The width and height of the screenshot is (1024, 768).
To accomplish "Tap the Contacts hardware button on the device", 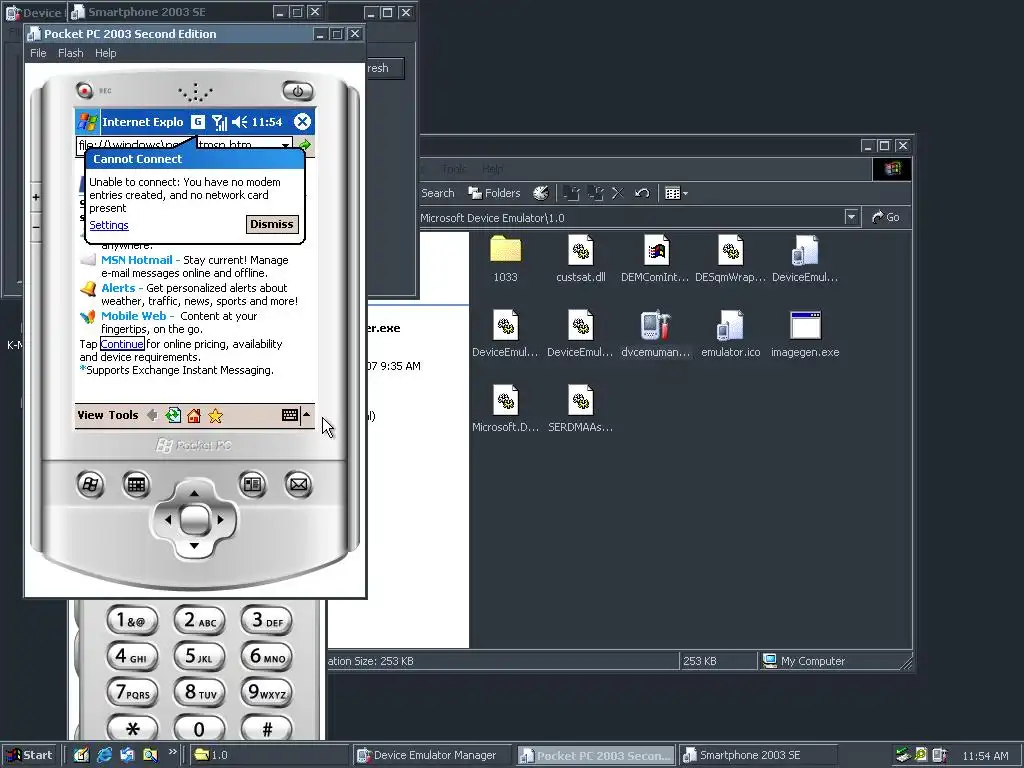I will [x=252, y=485].
